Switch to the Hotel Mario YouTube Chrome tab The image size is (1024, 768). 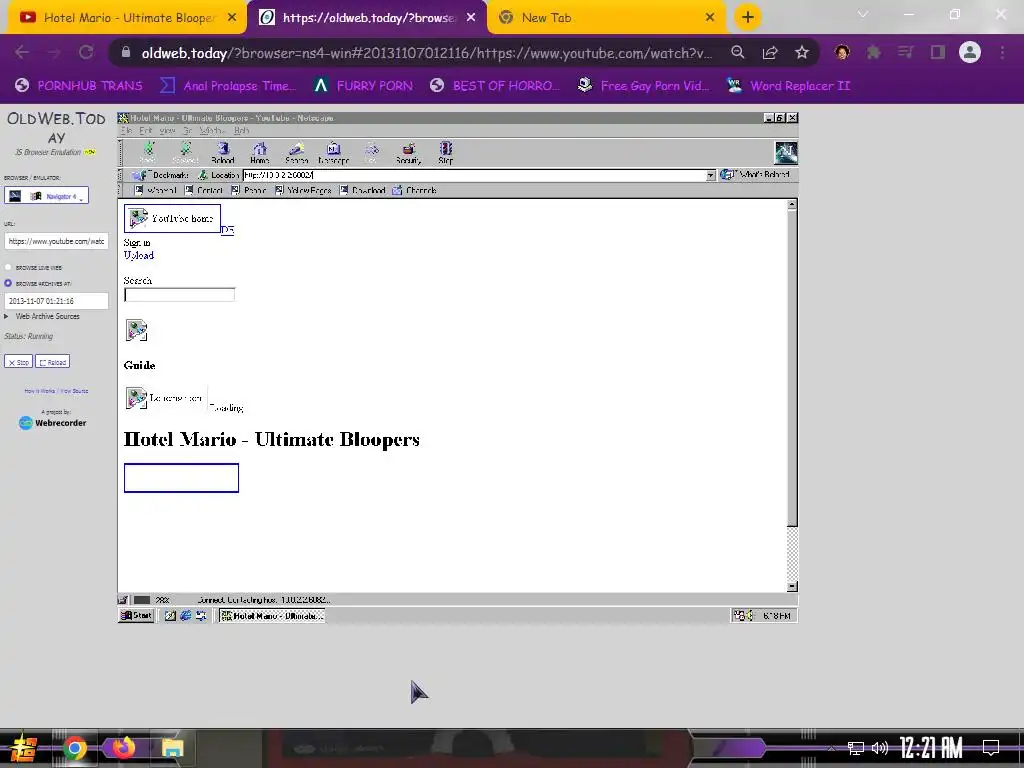point(128,18)
